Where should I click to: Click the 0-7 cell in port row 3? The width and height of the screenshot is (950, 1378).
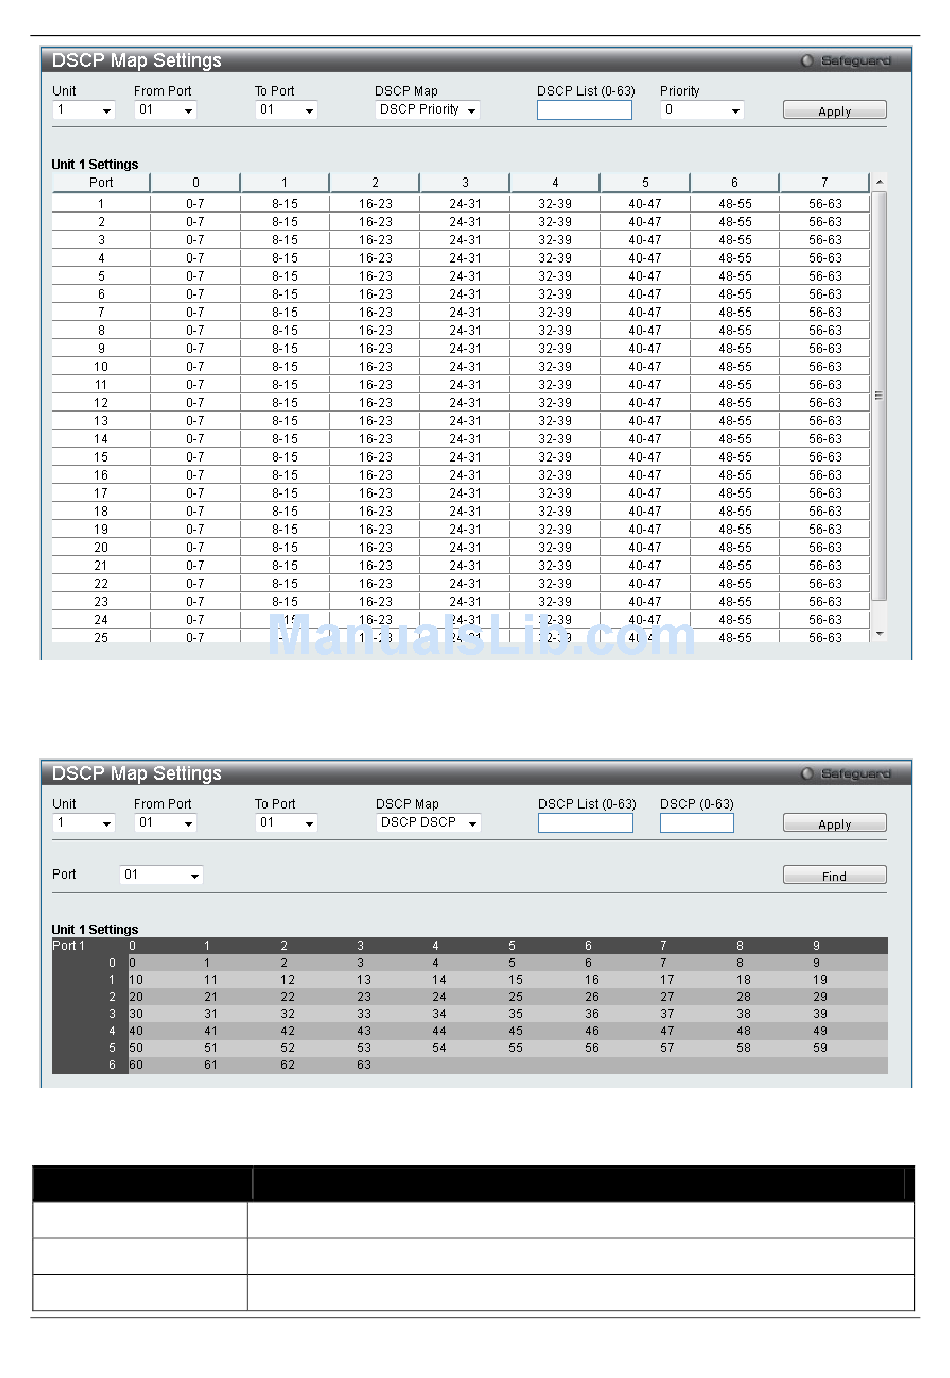coord(195,240)
